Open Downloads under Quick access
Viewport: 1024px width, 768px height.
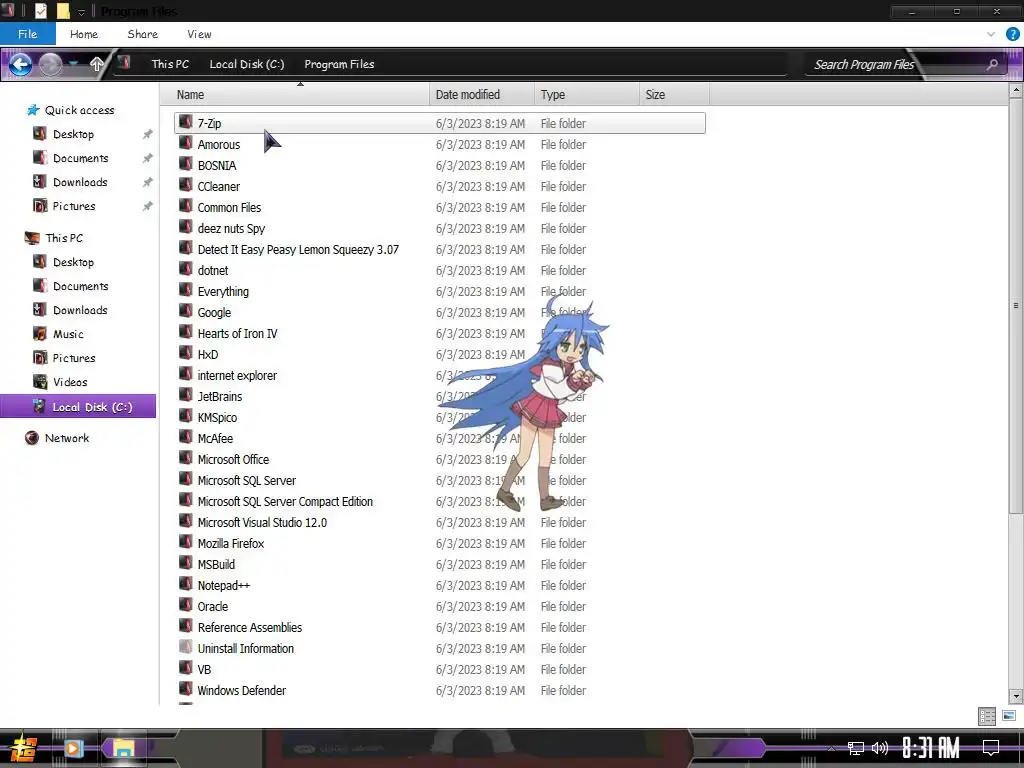[x=80, y=182]
